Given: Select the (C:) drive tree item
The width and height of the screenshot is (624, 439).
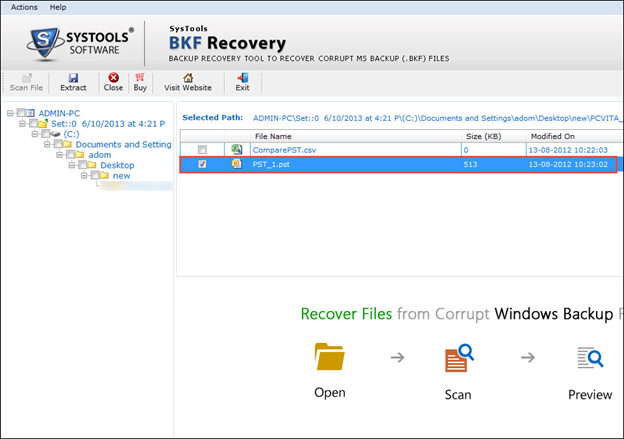Looking at the screenshot, I should click(71, 134).
